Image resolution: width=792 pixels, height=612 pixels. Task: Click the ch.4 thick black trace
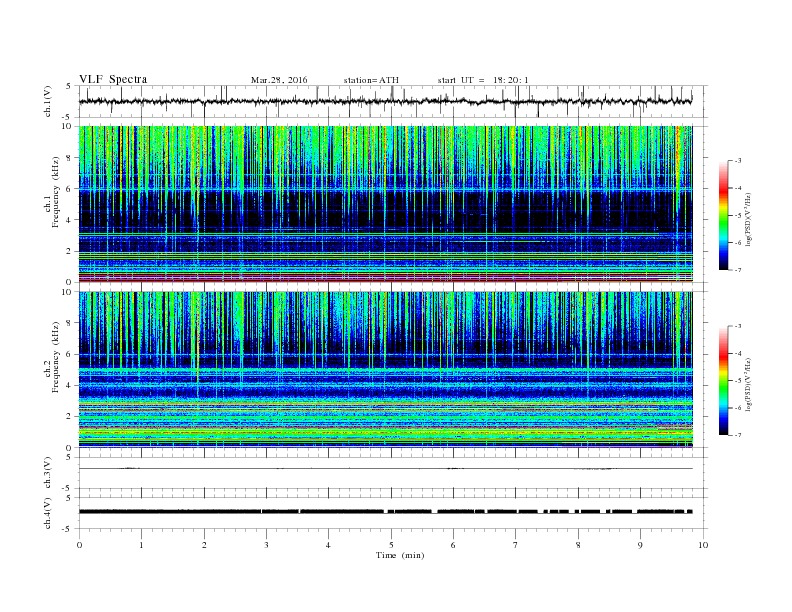tap(385, 512)
